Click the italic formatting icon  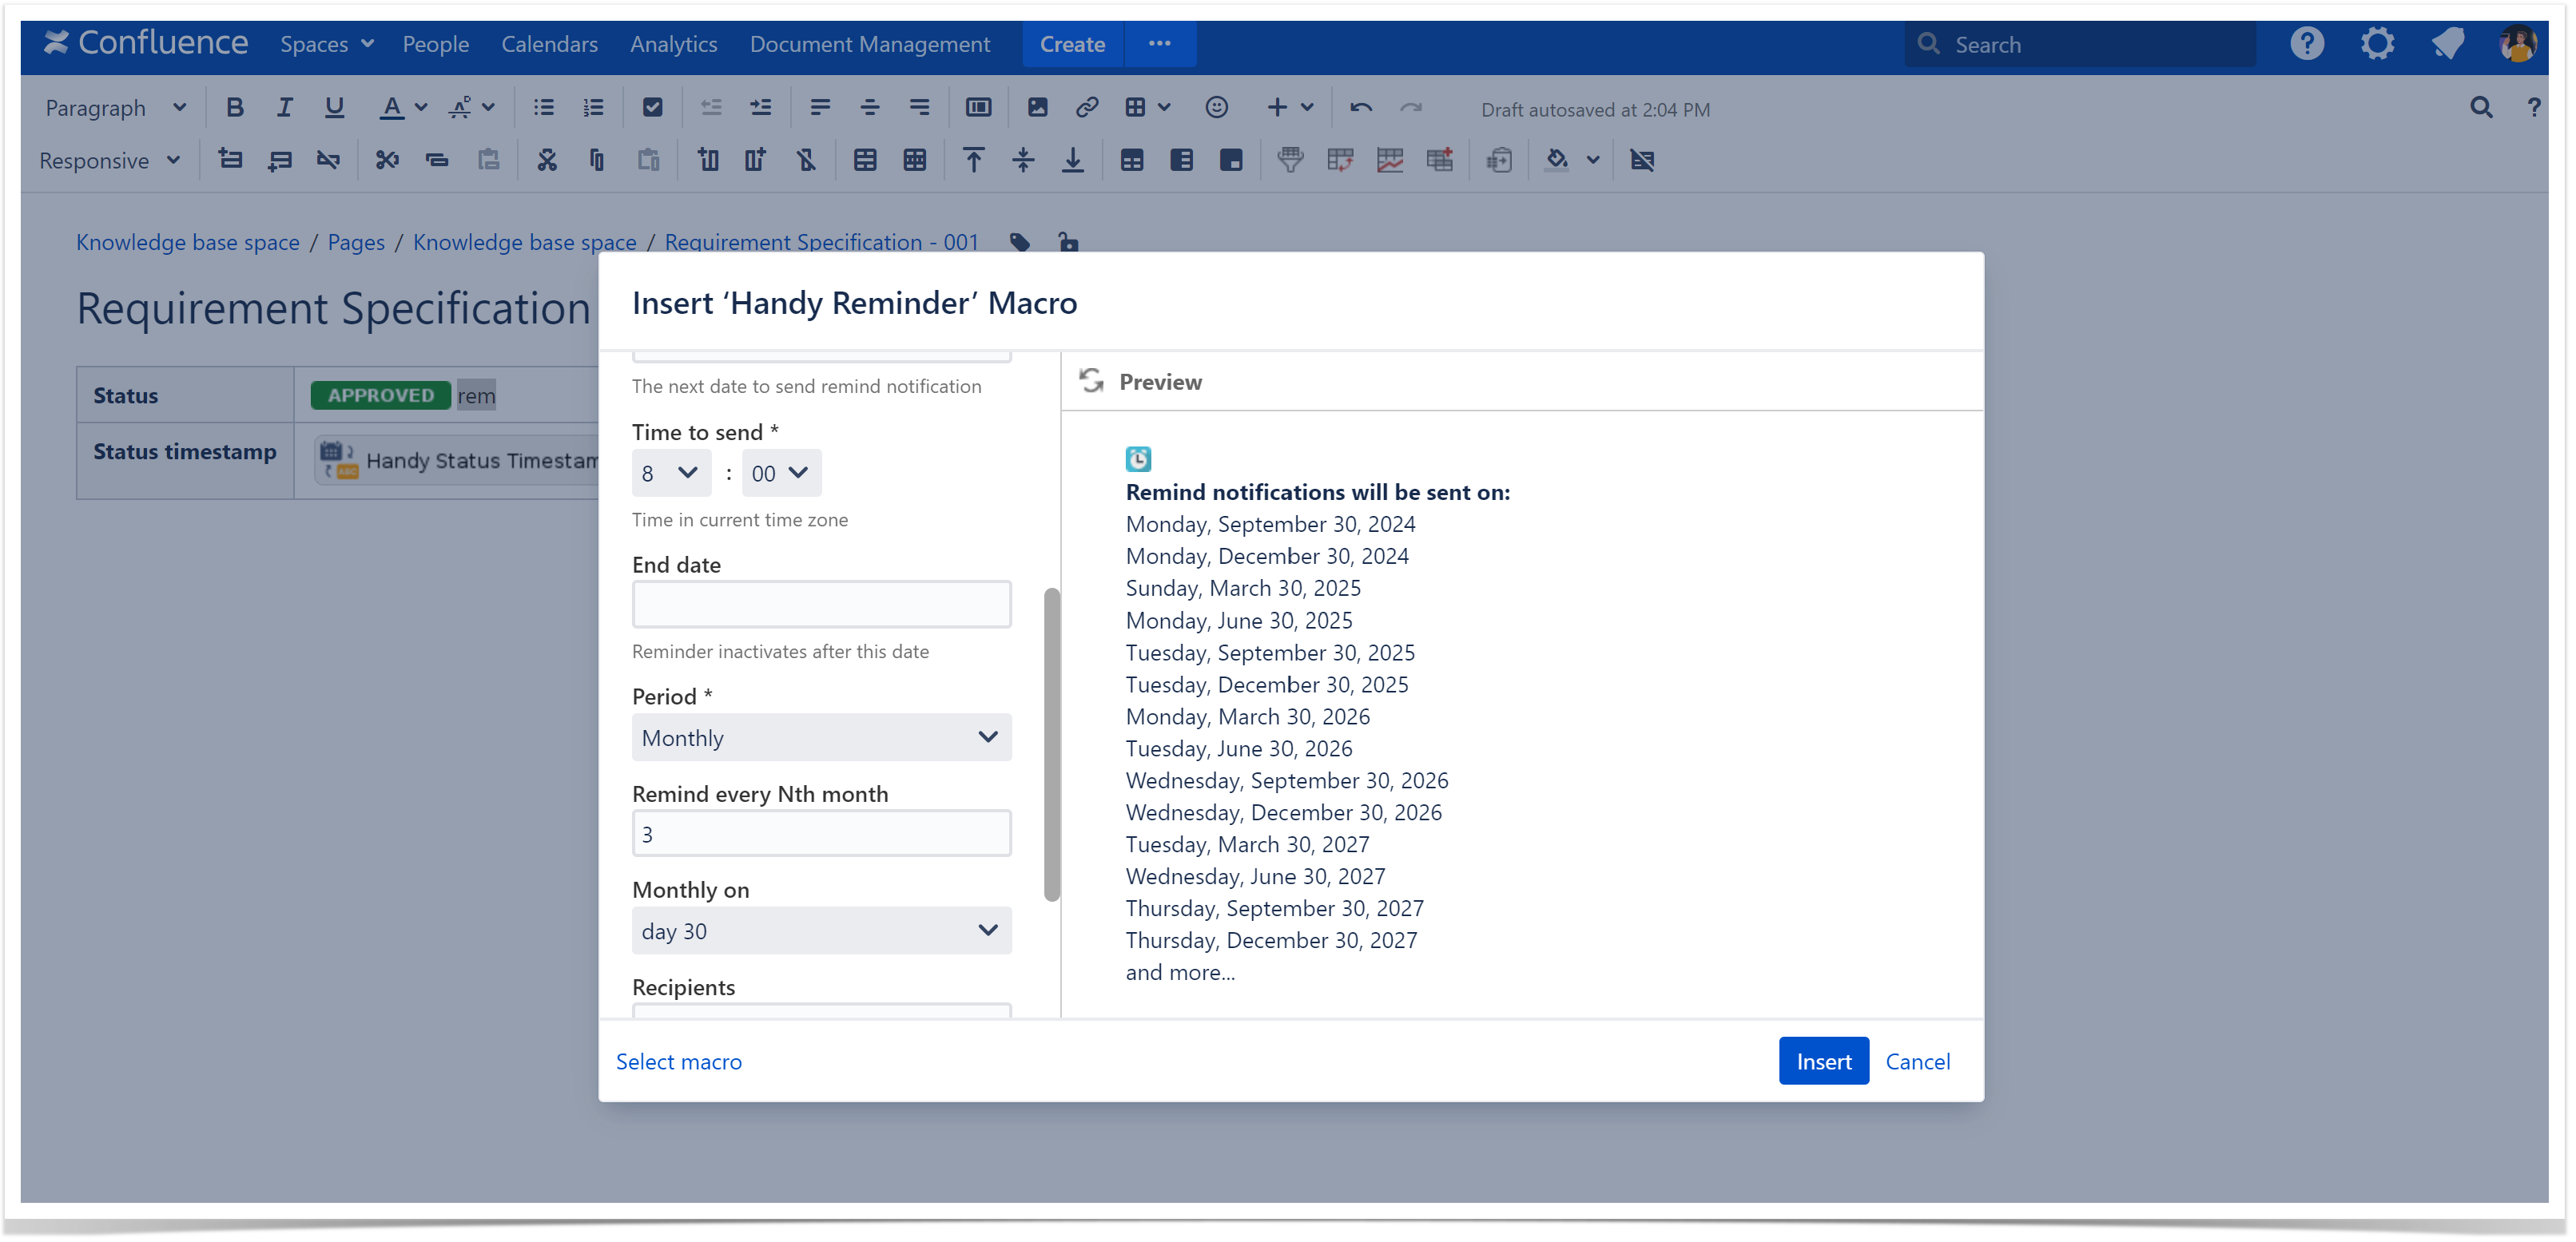pos(283,109)
